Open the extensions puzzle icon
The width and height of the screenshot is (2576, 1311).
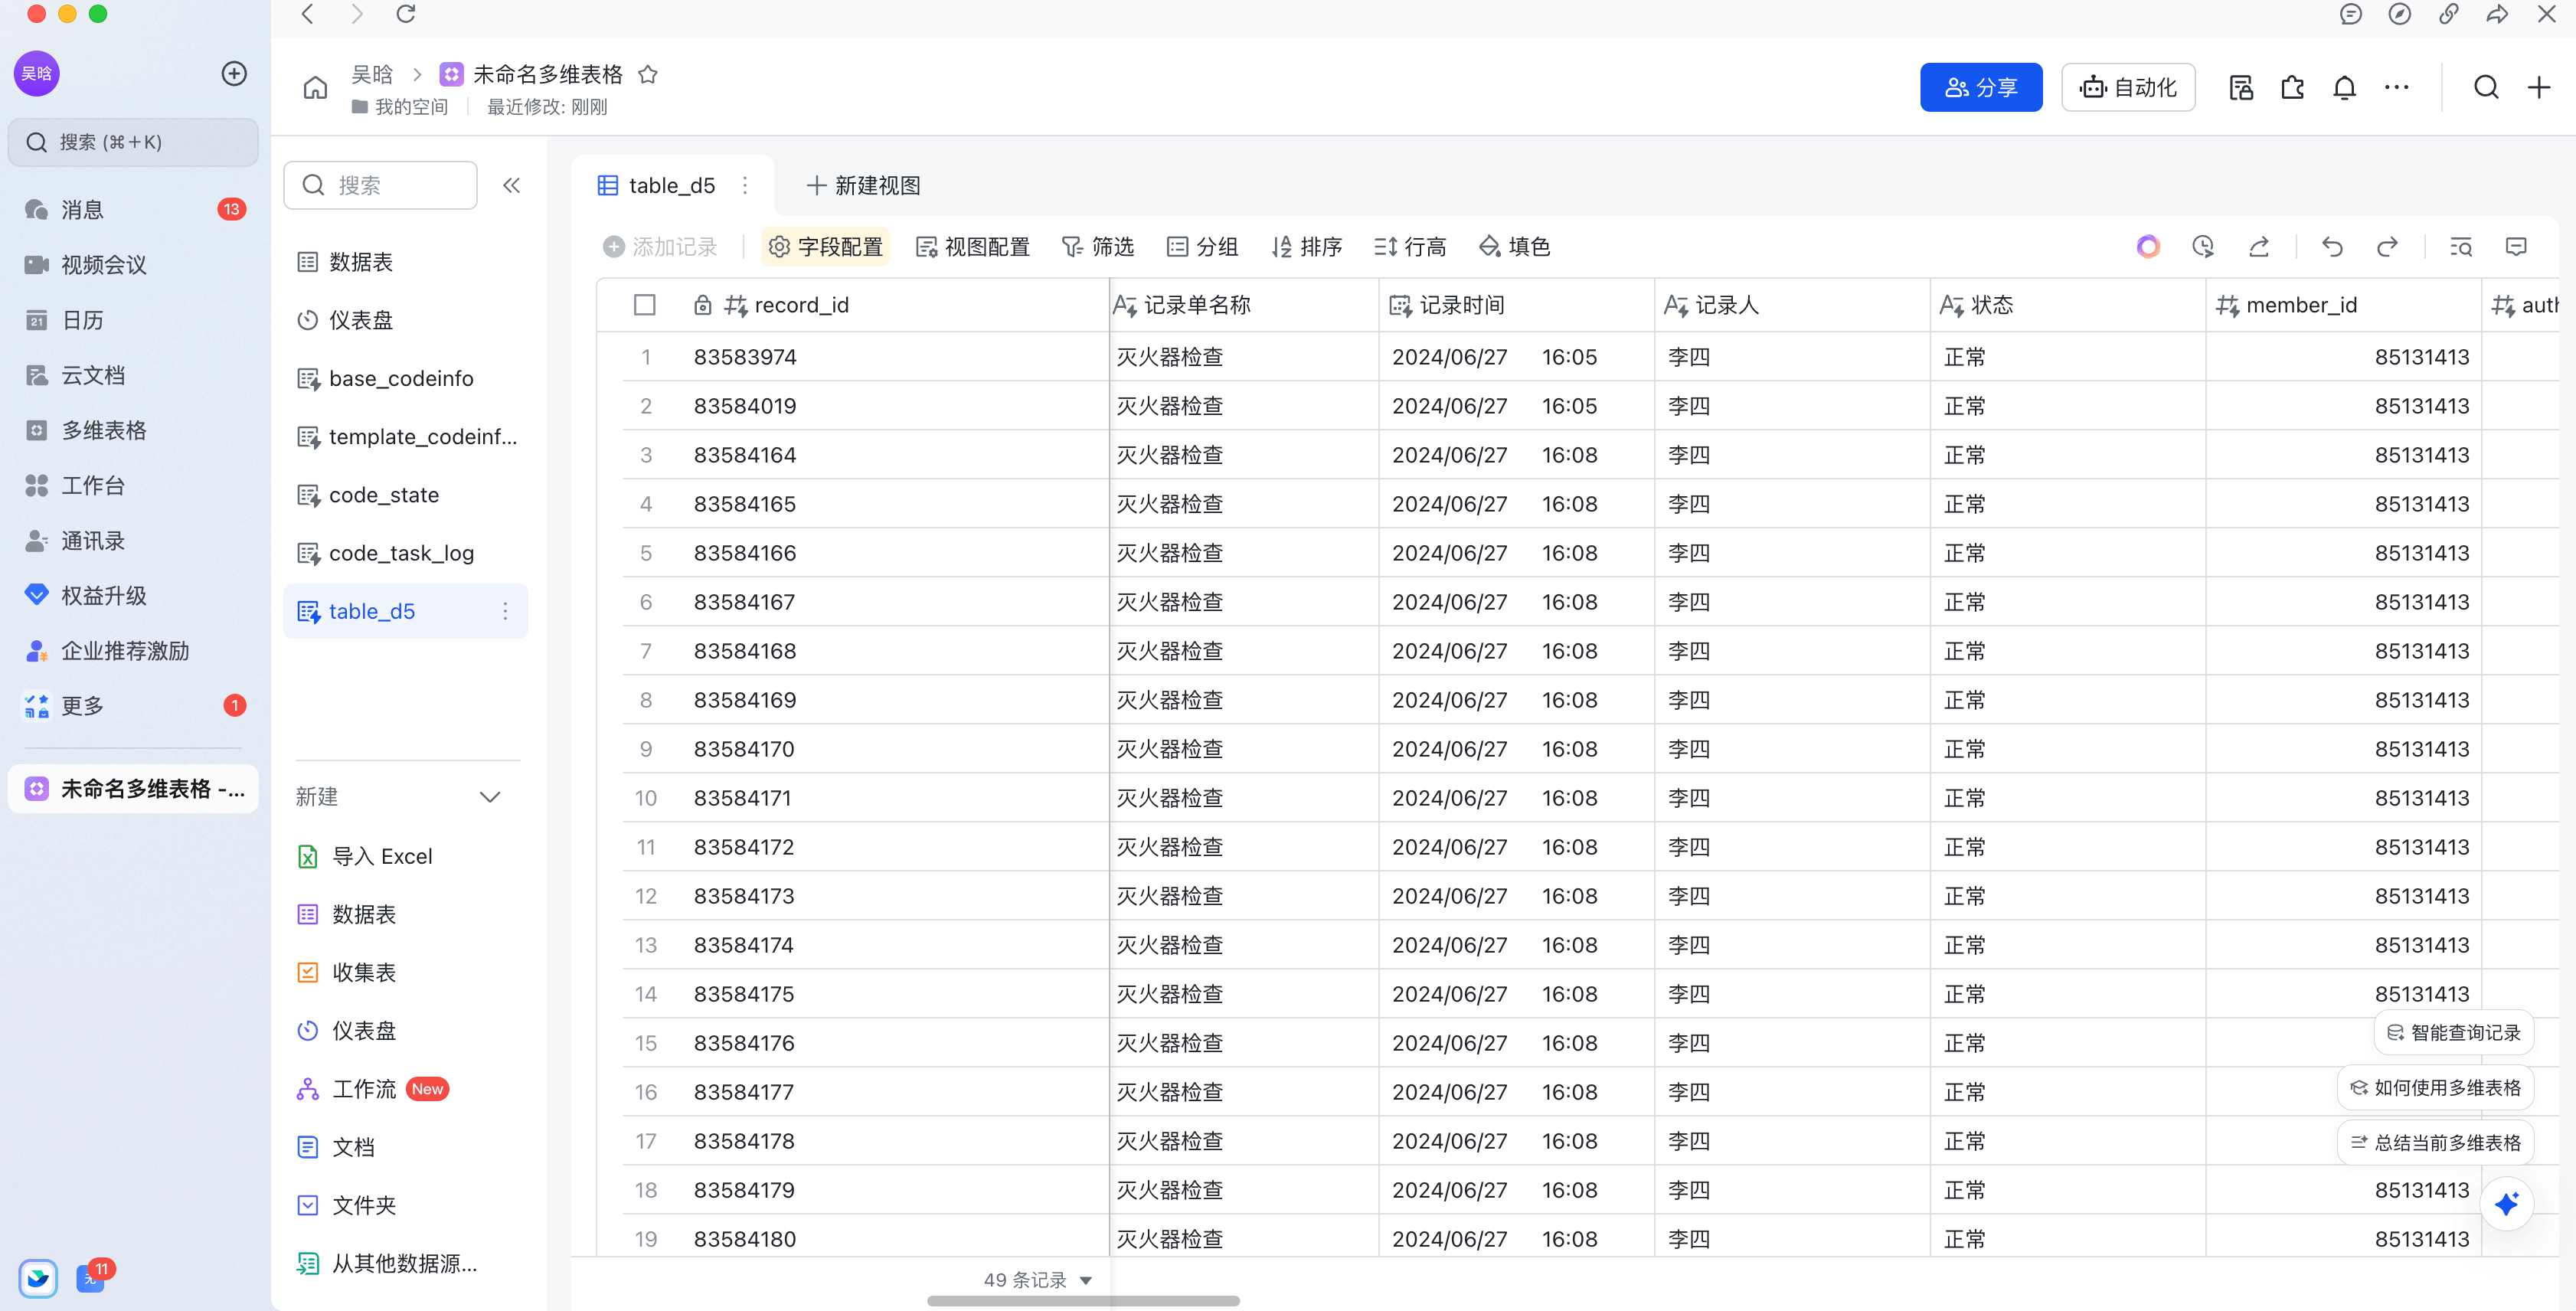pyautogui.click(x=2292, y=88)
